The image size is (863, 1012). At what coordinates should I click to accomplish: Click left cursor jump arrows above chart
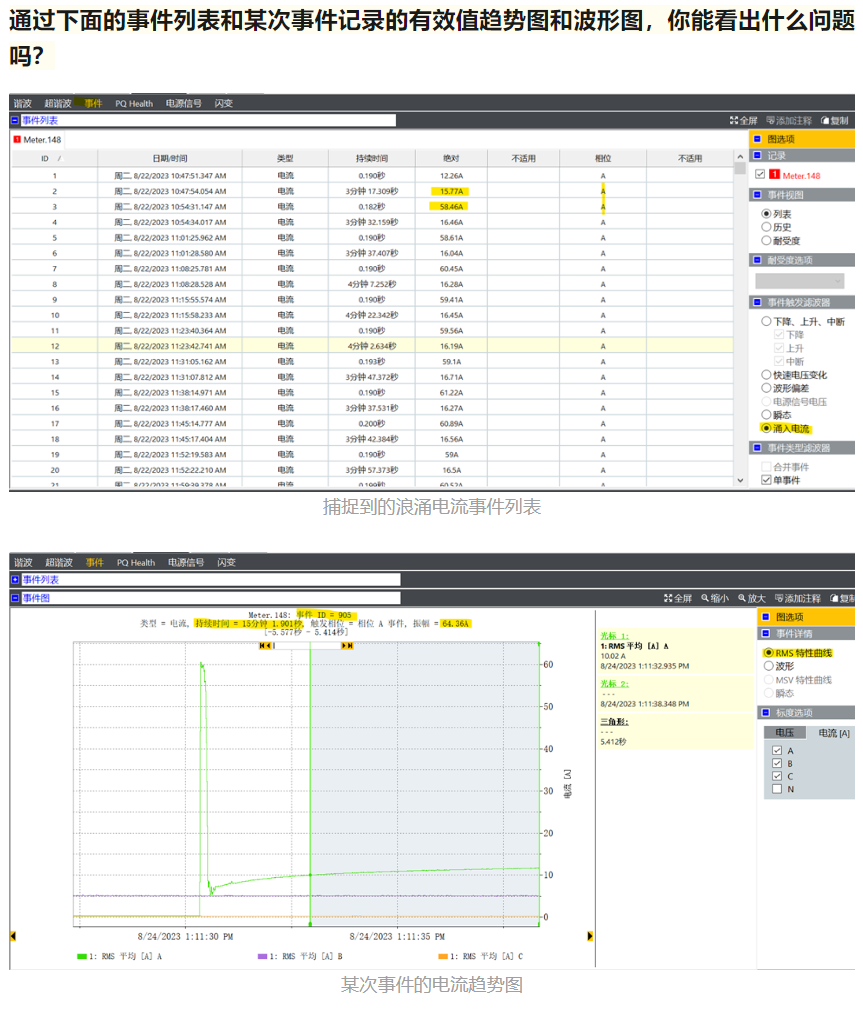point(265,646)
